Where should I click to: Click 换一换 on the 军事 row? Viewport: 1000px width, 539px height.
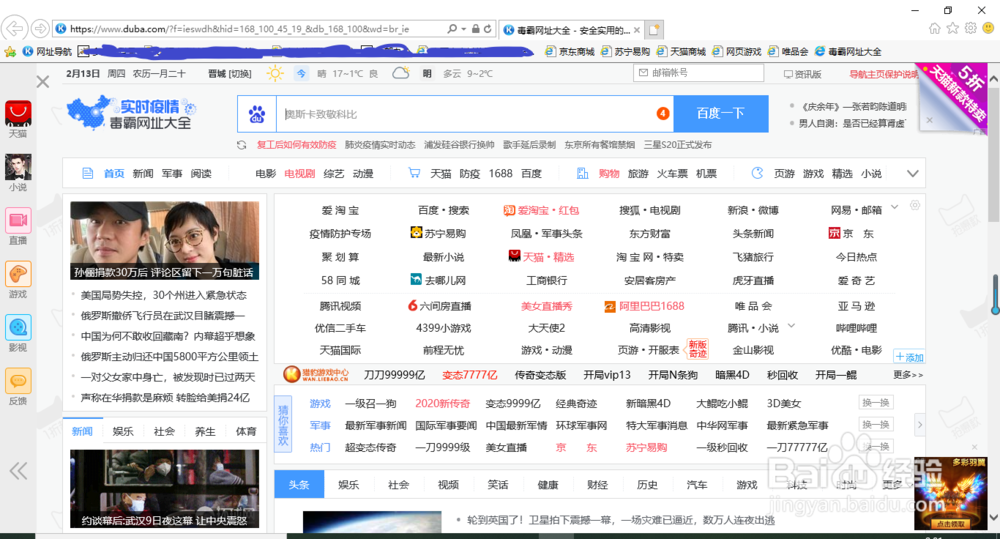point(876,424)
